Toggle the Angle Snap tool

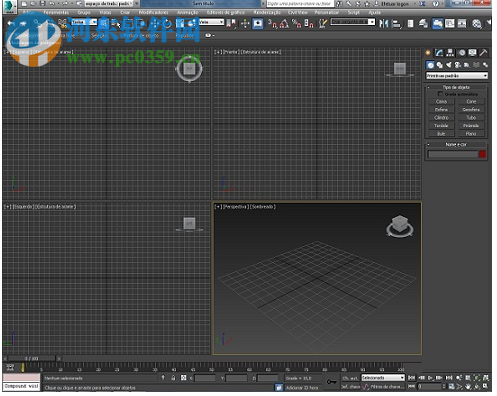(284, 24)
